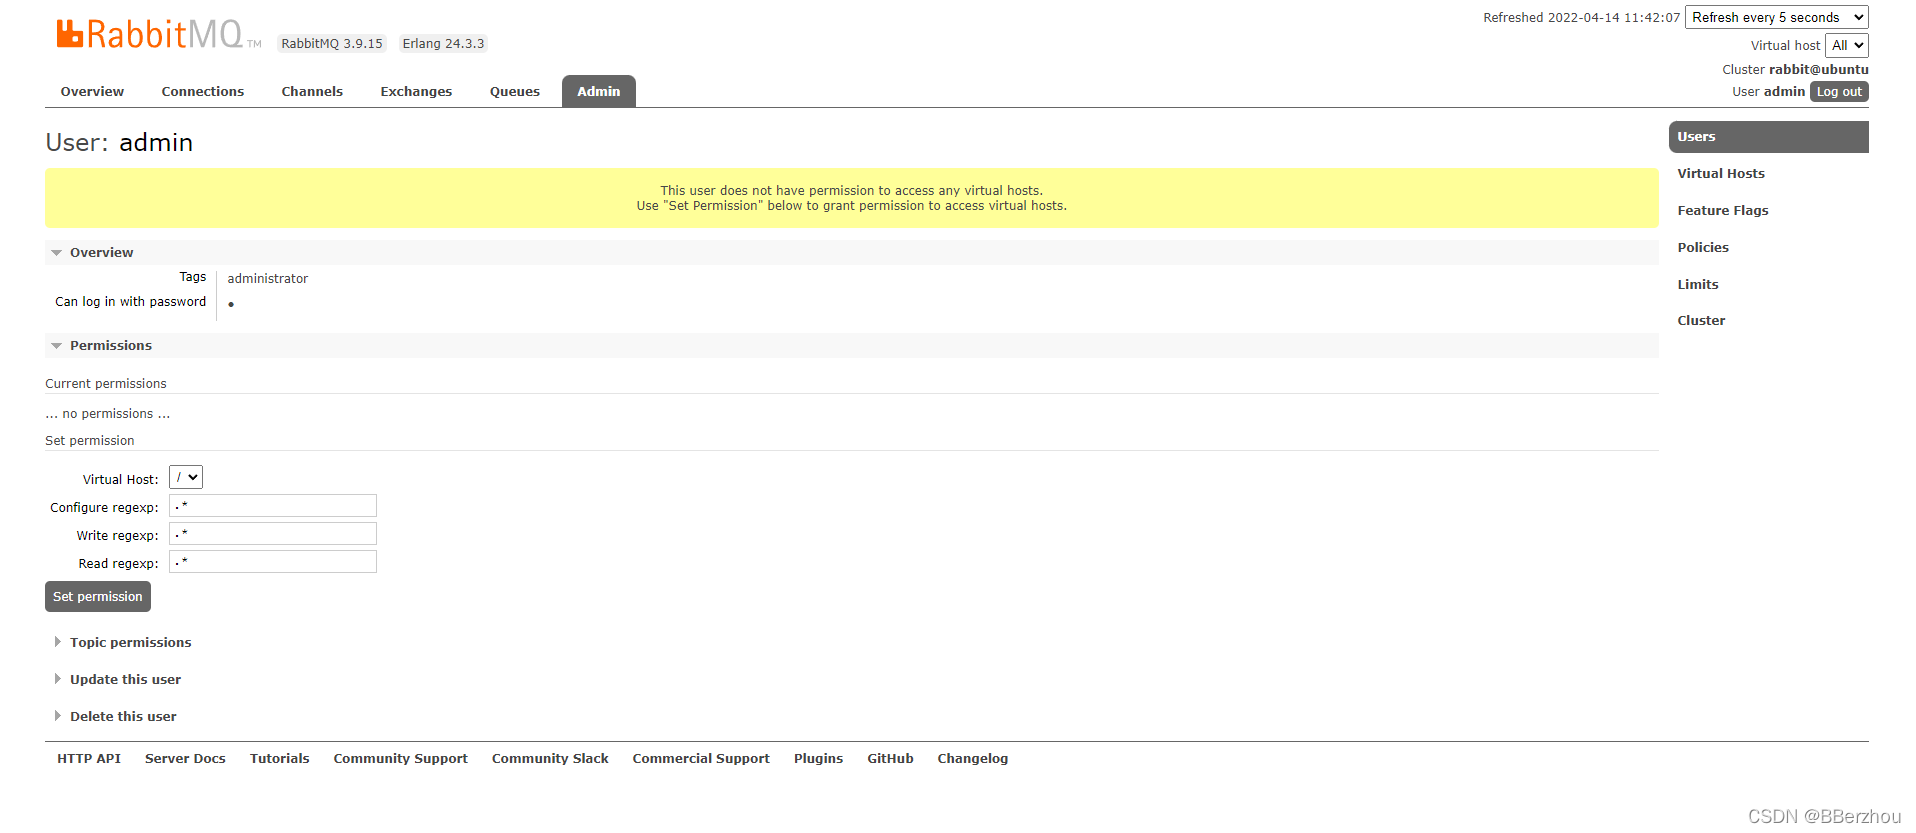
Task: Click the RabbitMQ 3.9.15 version label
Action: point(332,43)
